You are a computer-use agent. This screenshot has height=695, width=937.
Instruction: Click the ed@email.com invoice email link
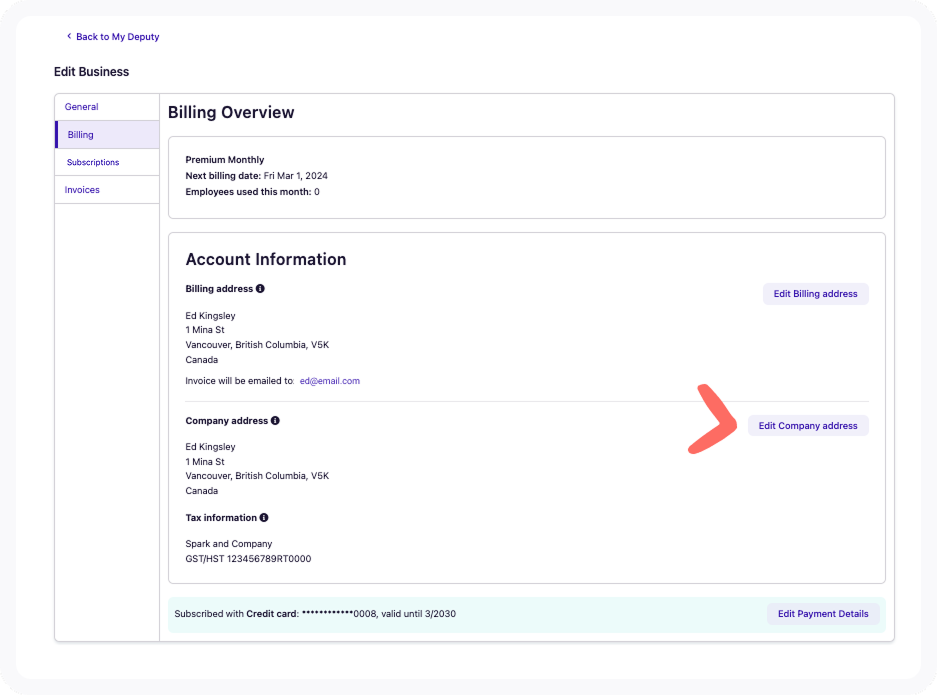329,381
